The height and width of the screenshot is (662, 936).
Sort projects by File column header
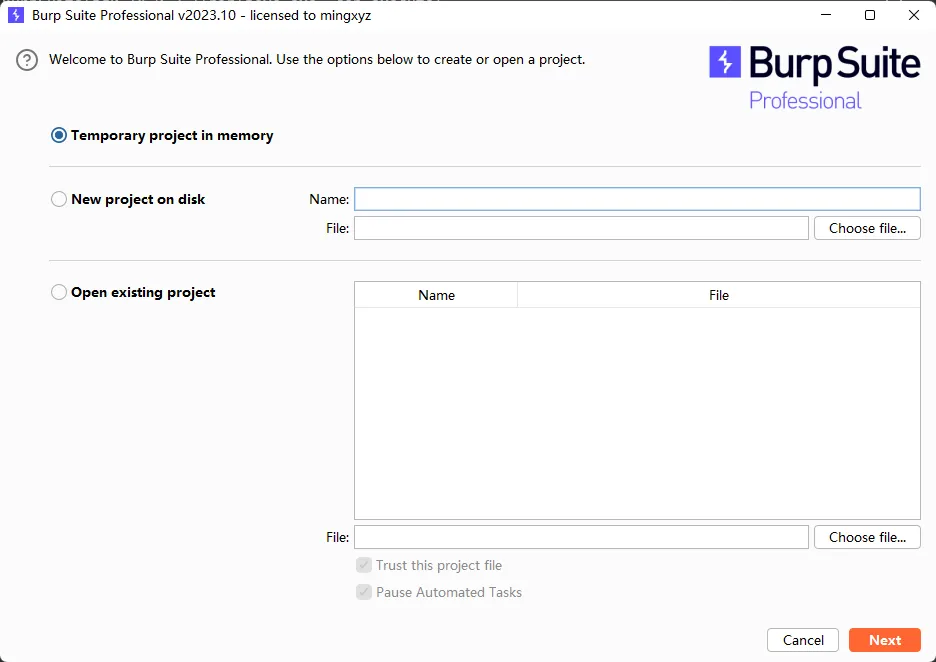(x=719, y=295)
